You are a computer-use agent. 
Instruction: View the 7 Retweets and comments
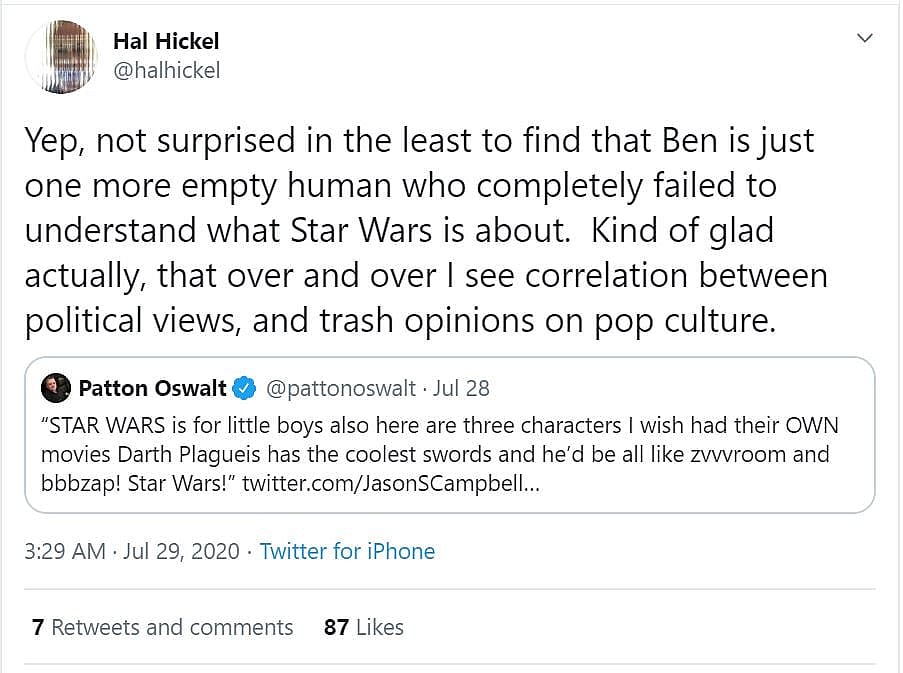(163, 627)
